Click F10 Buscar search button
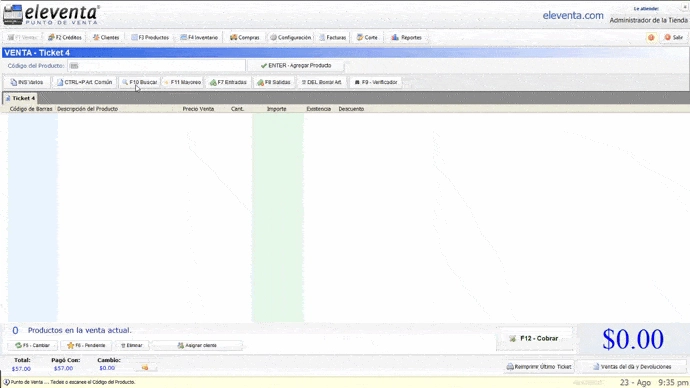The width and height of the screenshot is (690, 388). (x=139, y=82)
